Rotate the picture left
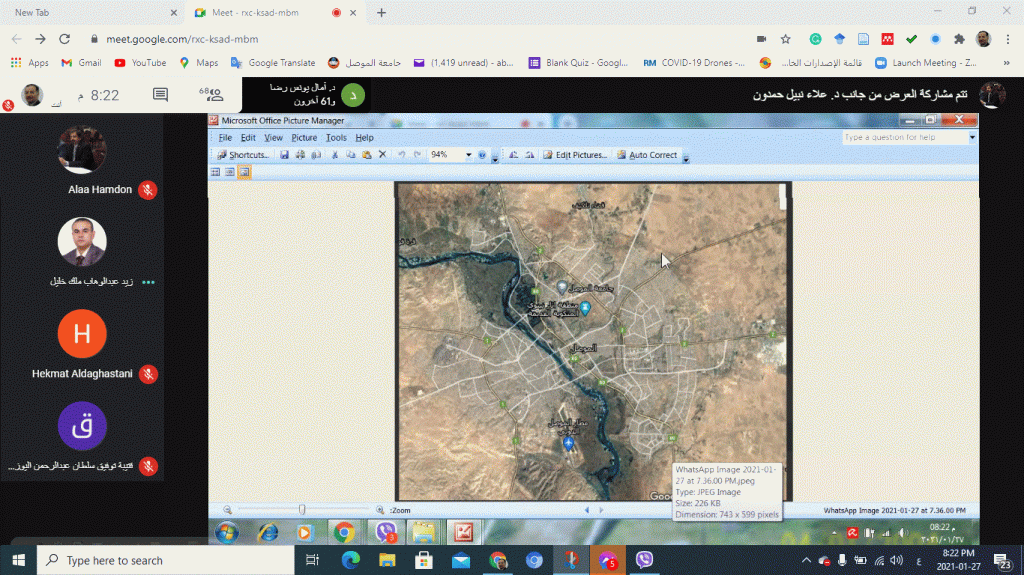Screen dimensions: 1024x575 click(x=512, y=155)
